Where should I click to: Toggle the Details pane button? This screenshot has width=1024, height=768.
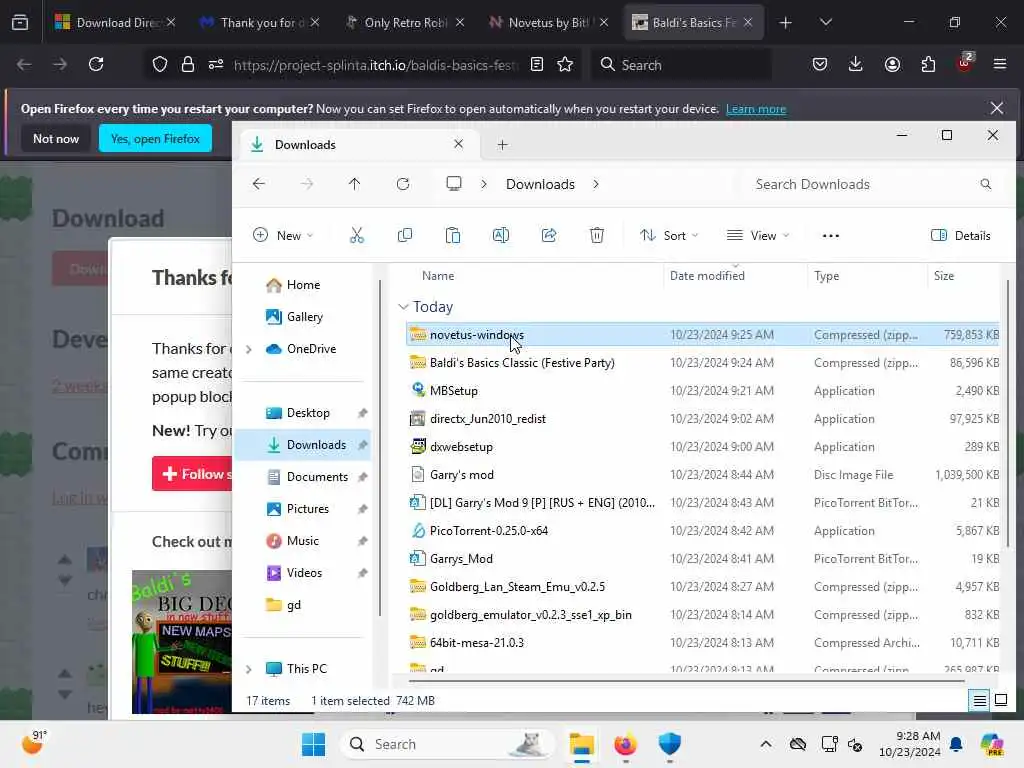tap(961, 236)
